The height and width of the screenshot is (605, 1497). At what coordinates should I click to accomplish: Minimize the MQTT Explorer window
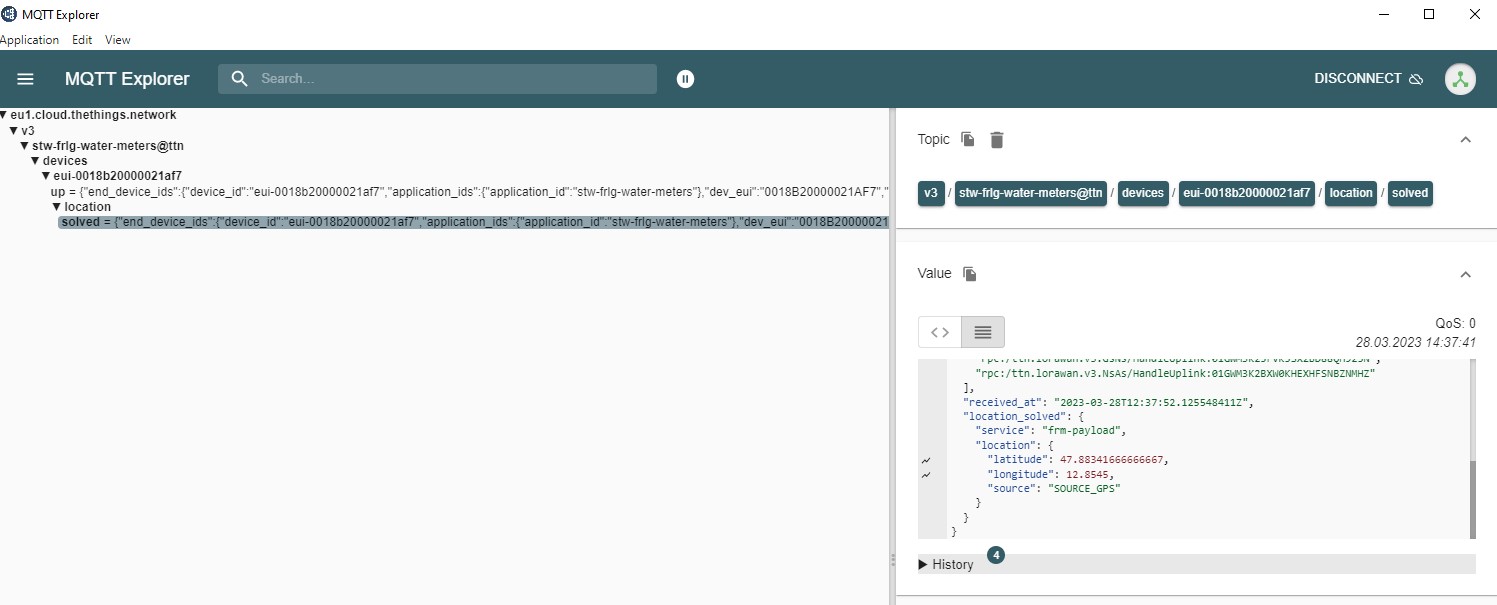pos(1383,14)
